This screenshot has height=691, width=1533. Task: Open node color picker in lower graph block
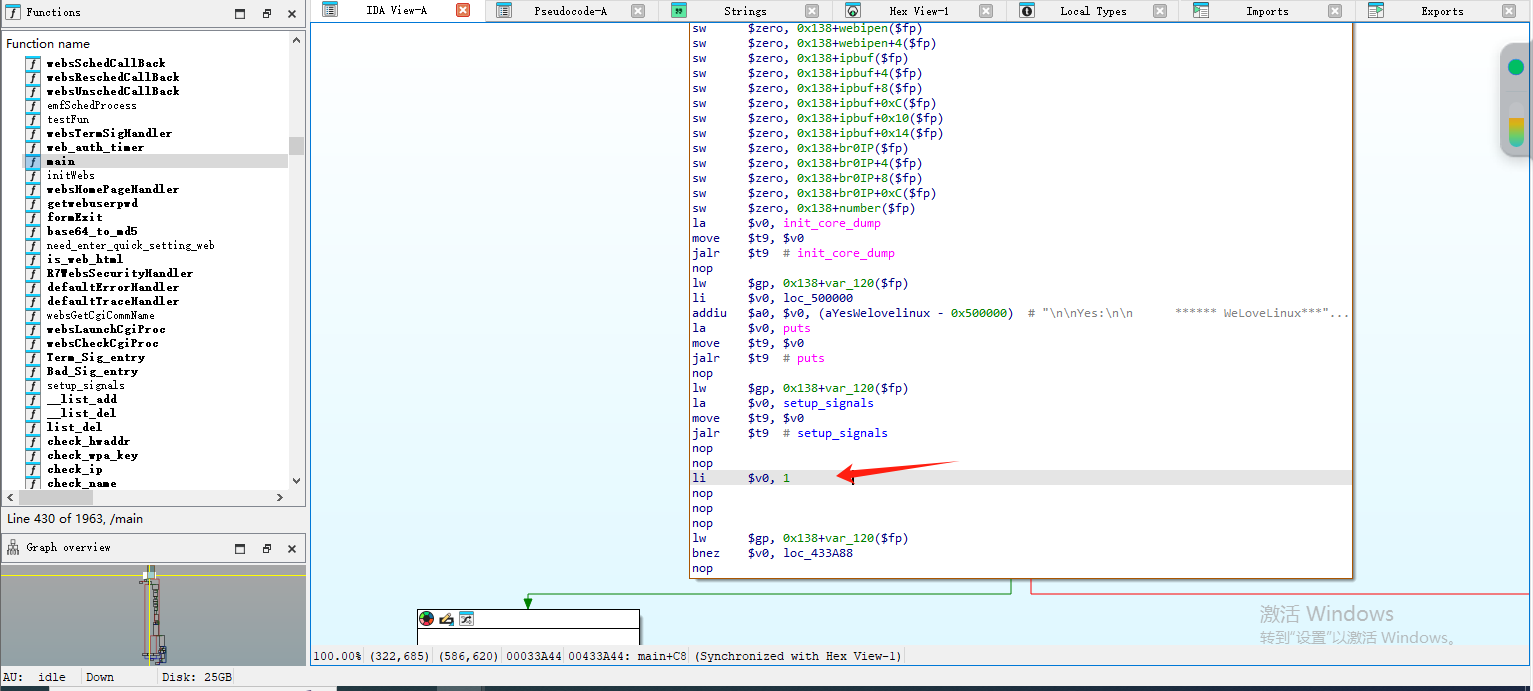tap(427, 619)
